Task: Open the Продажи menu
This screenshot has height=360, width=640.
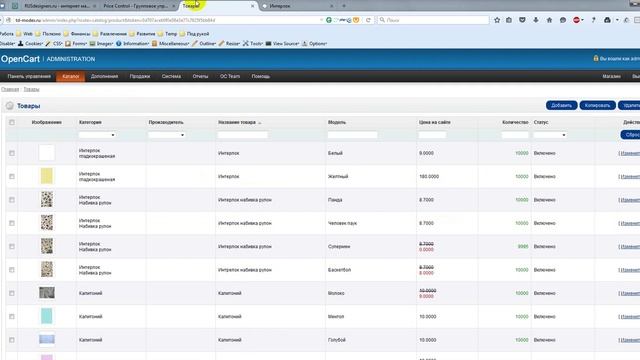Action: point(140,76)
